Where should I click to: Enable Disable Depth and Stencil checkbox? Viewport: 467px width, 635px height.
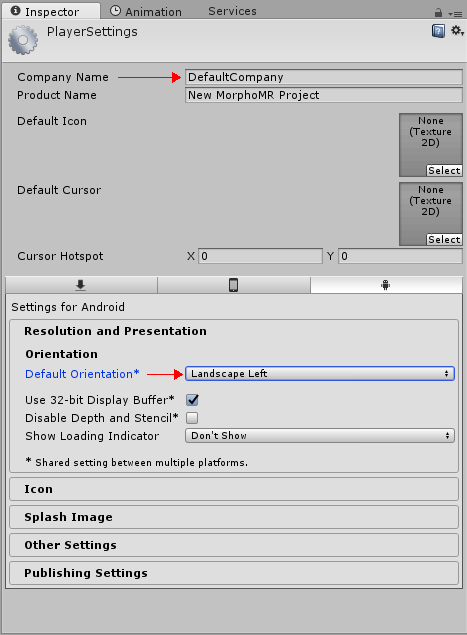(x=192, y=418)
